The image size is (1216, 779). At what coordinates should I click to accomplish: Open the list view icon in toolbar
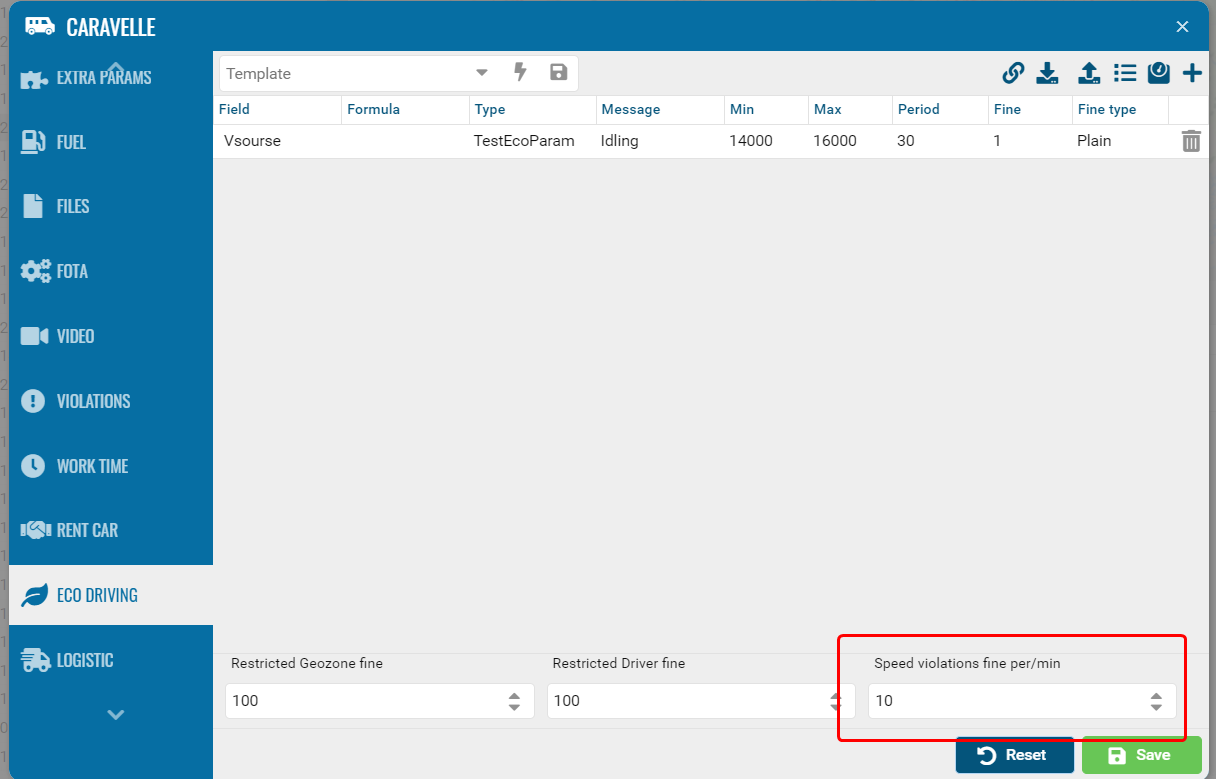click(1125, 73)
